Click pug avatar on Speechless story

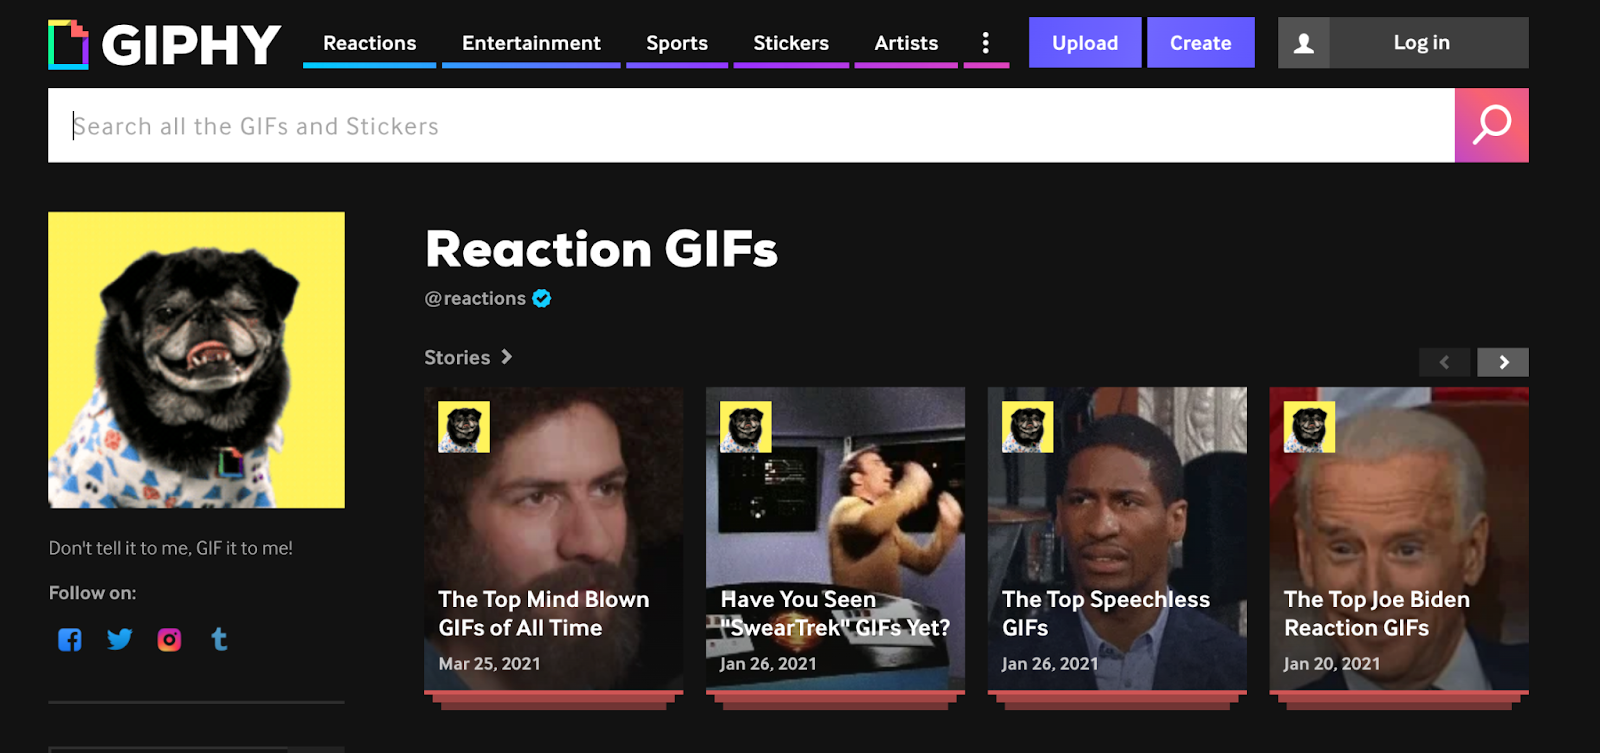pyautogui.click(x=1028, y=427)
